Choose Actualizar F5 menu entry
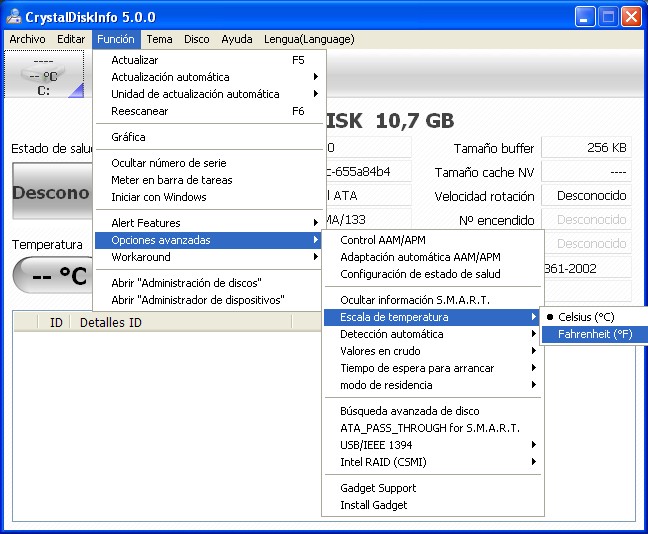 [208, 60]
